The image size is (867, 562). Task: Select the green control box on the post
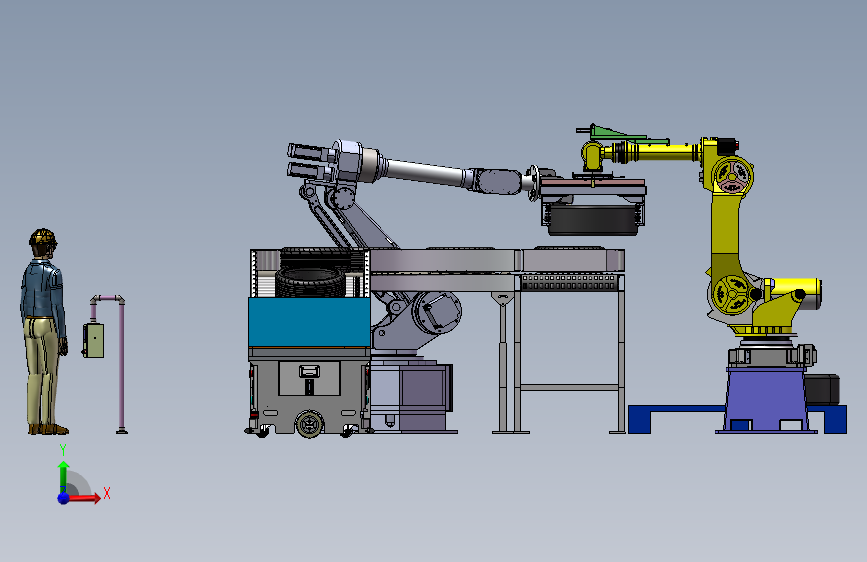tap(93, 341)
